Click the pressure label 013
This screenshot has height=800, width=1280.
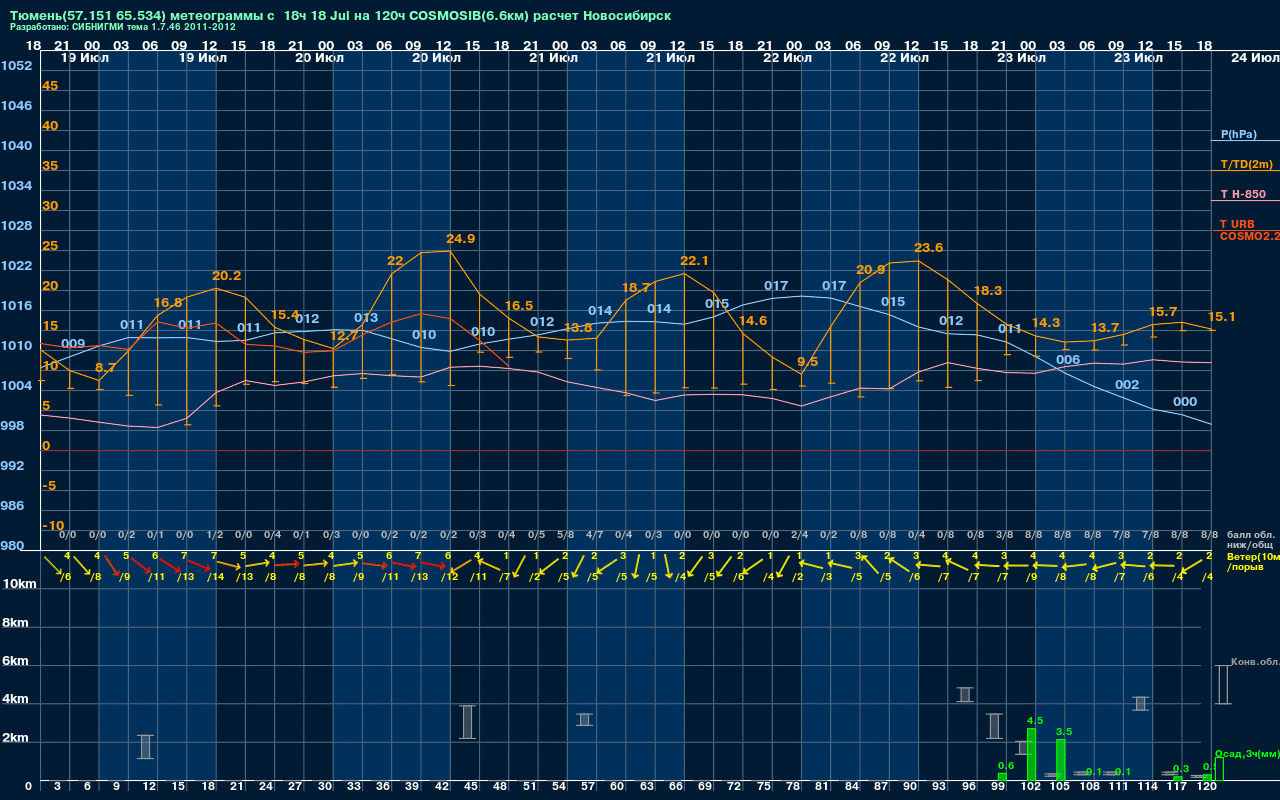click(x=366, y=318)
